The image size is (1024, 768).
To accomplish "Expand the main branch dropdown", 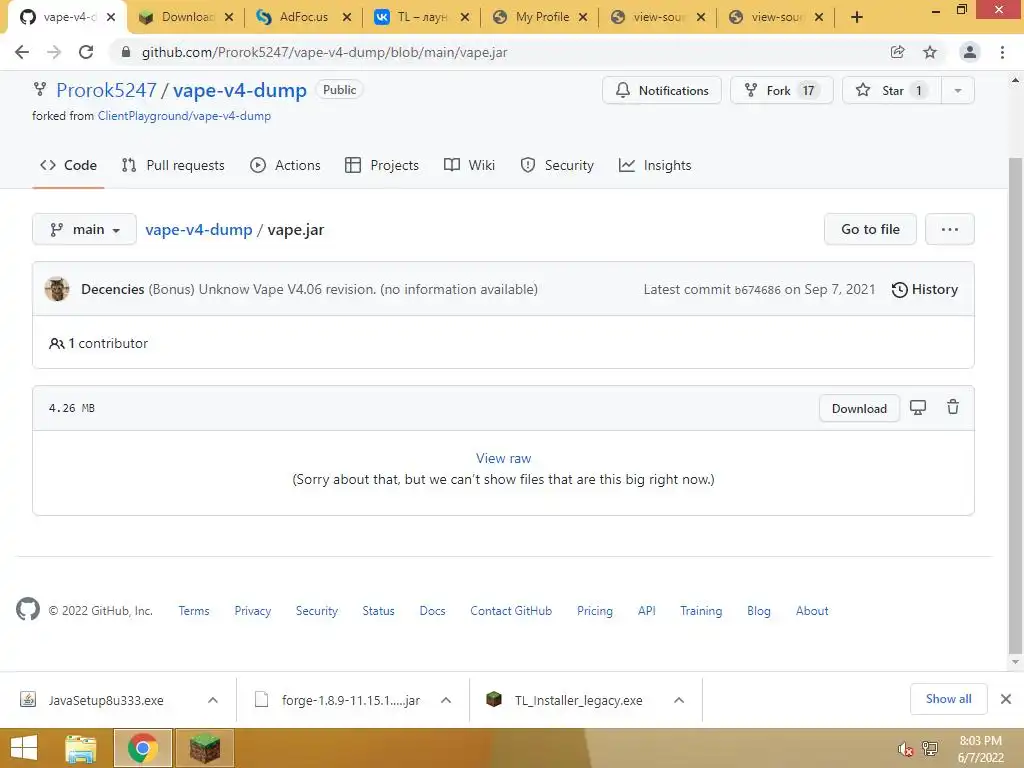I will [x=84, y=229].
